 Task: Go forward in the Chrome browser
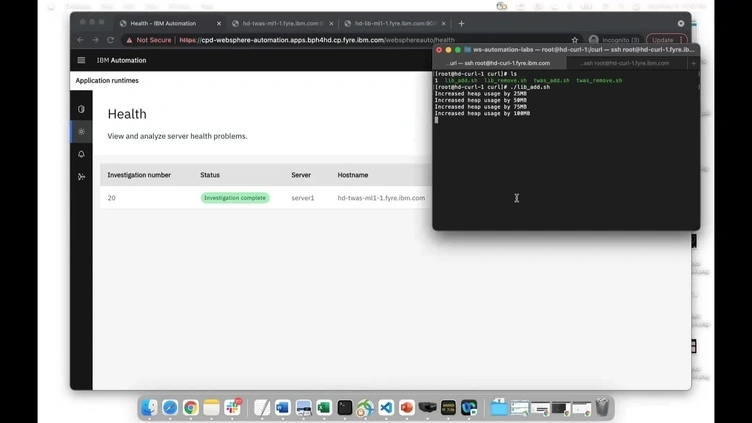point(95,40)
